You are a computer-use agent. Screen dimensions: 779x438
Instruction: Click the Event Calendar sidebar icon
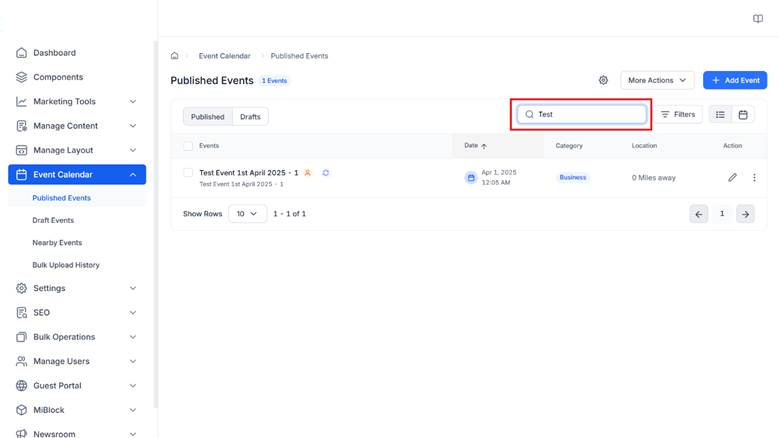click(x=21, y=174)
